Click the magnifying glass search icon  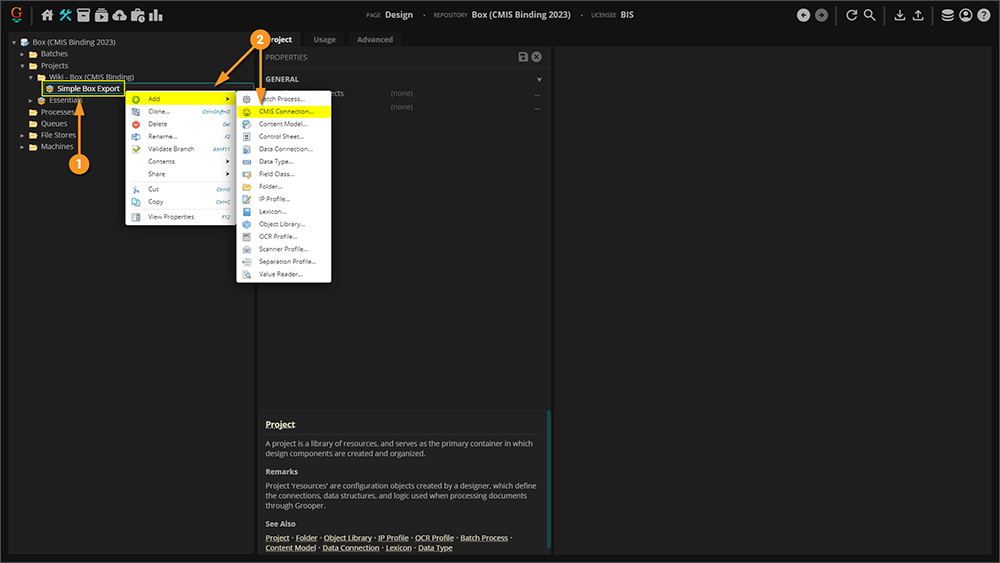pos(869,15)
